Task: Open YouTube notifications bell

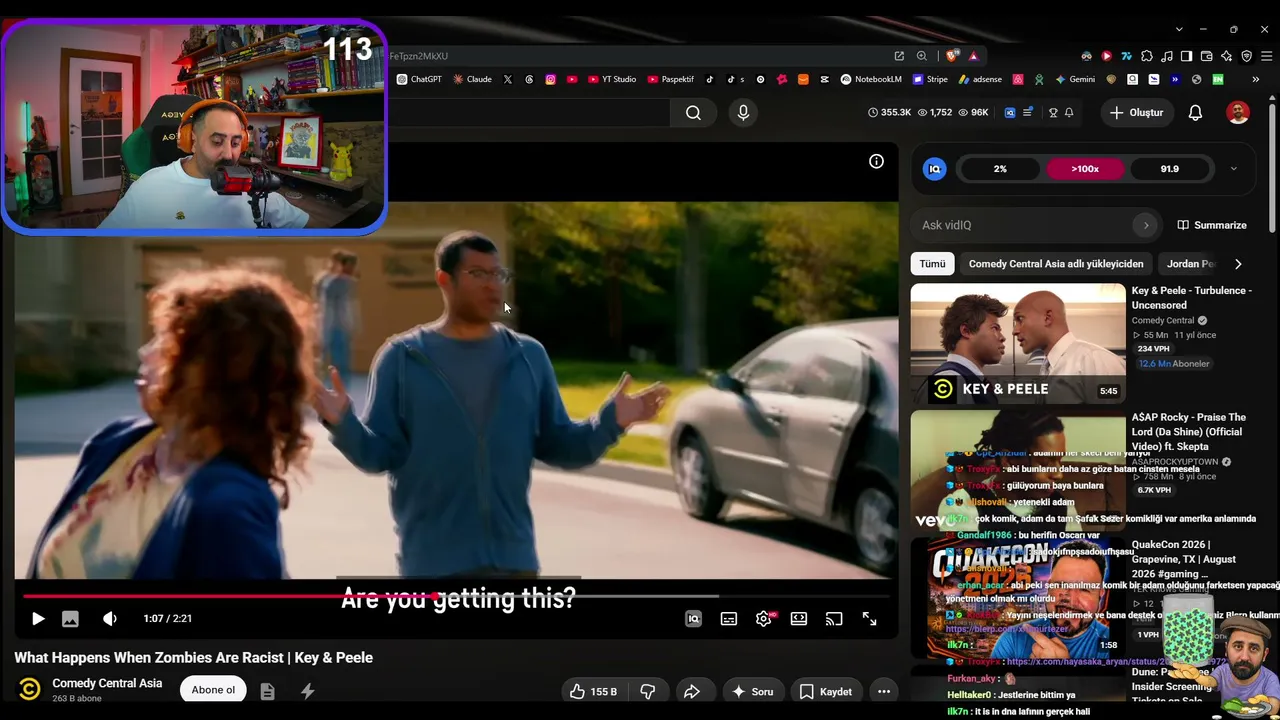Action: click(x=1195, y=113)
